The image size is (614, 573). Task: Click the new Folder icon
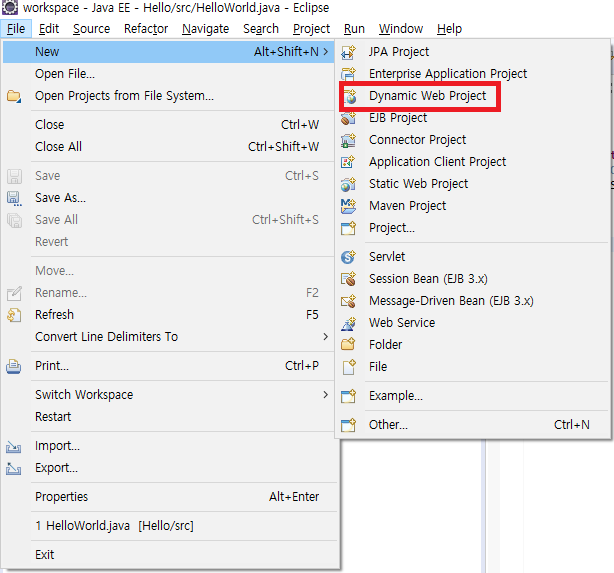tap(348, 344)
